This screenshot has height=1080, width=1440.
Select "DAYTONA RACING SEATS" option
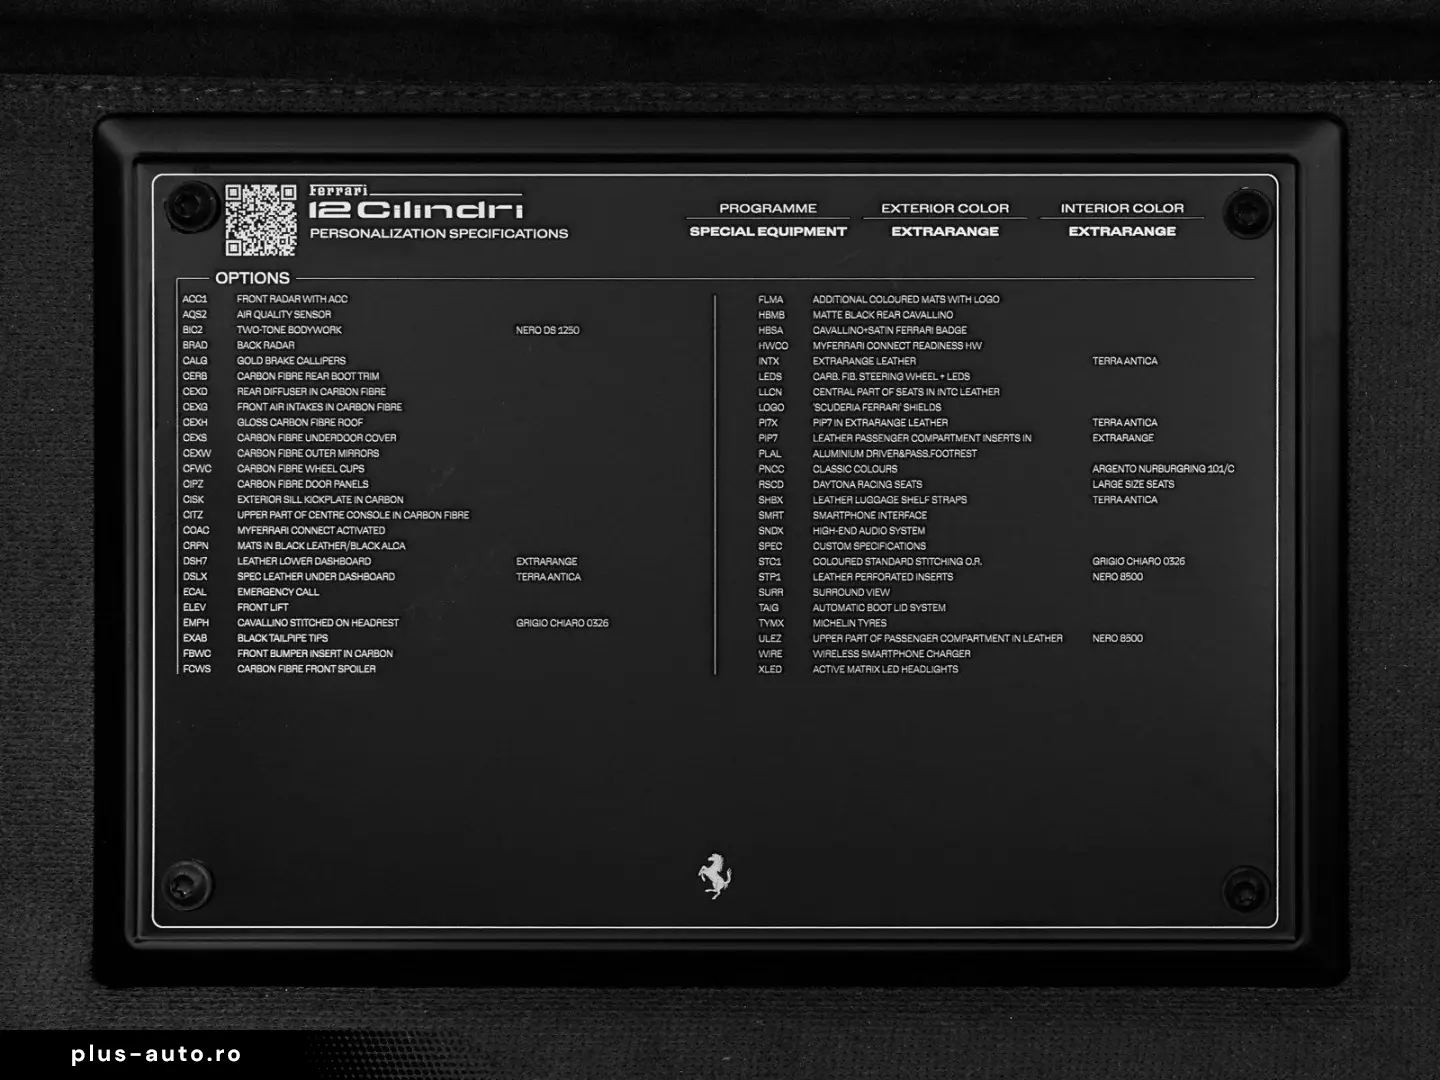(x=868, y=484)
